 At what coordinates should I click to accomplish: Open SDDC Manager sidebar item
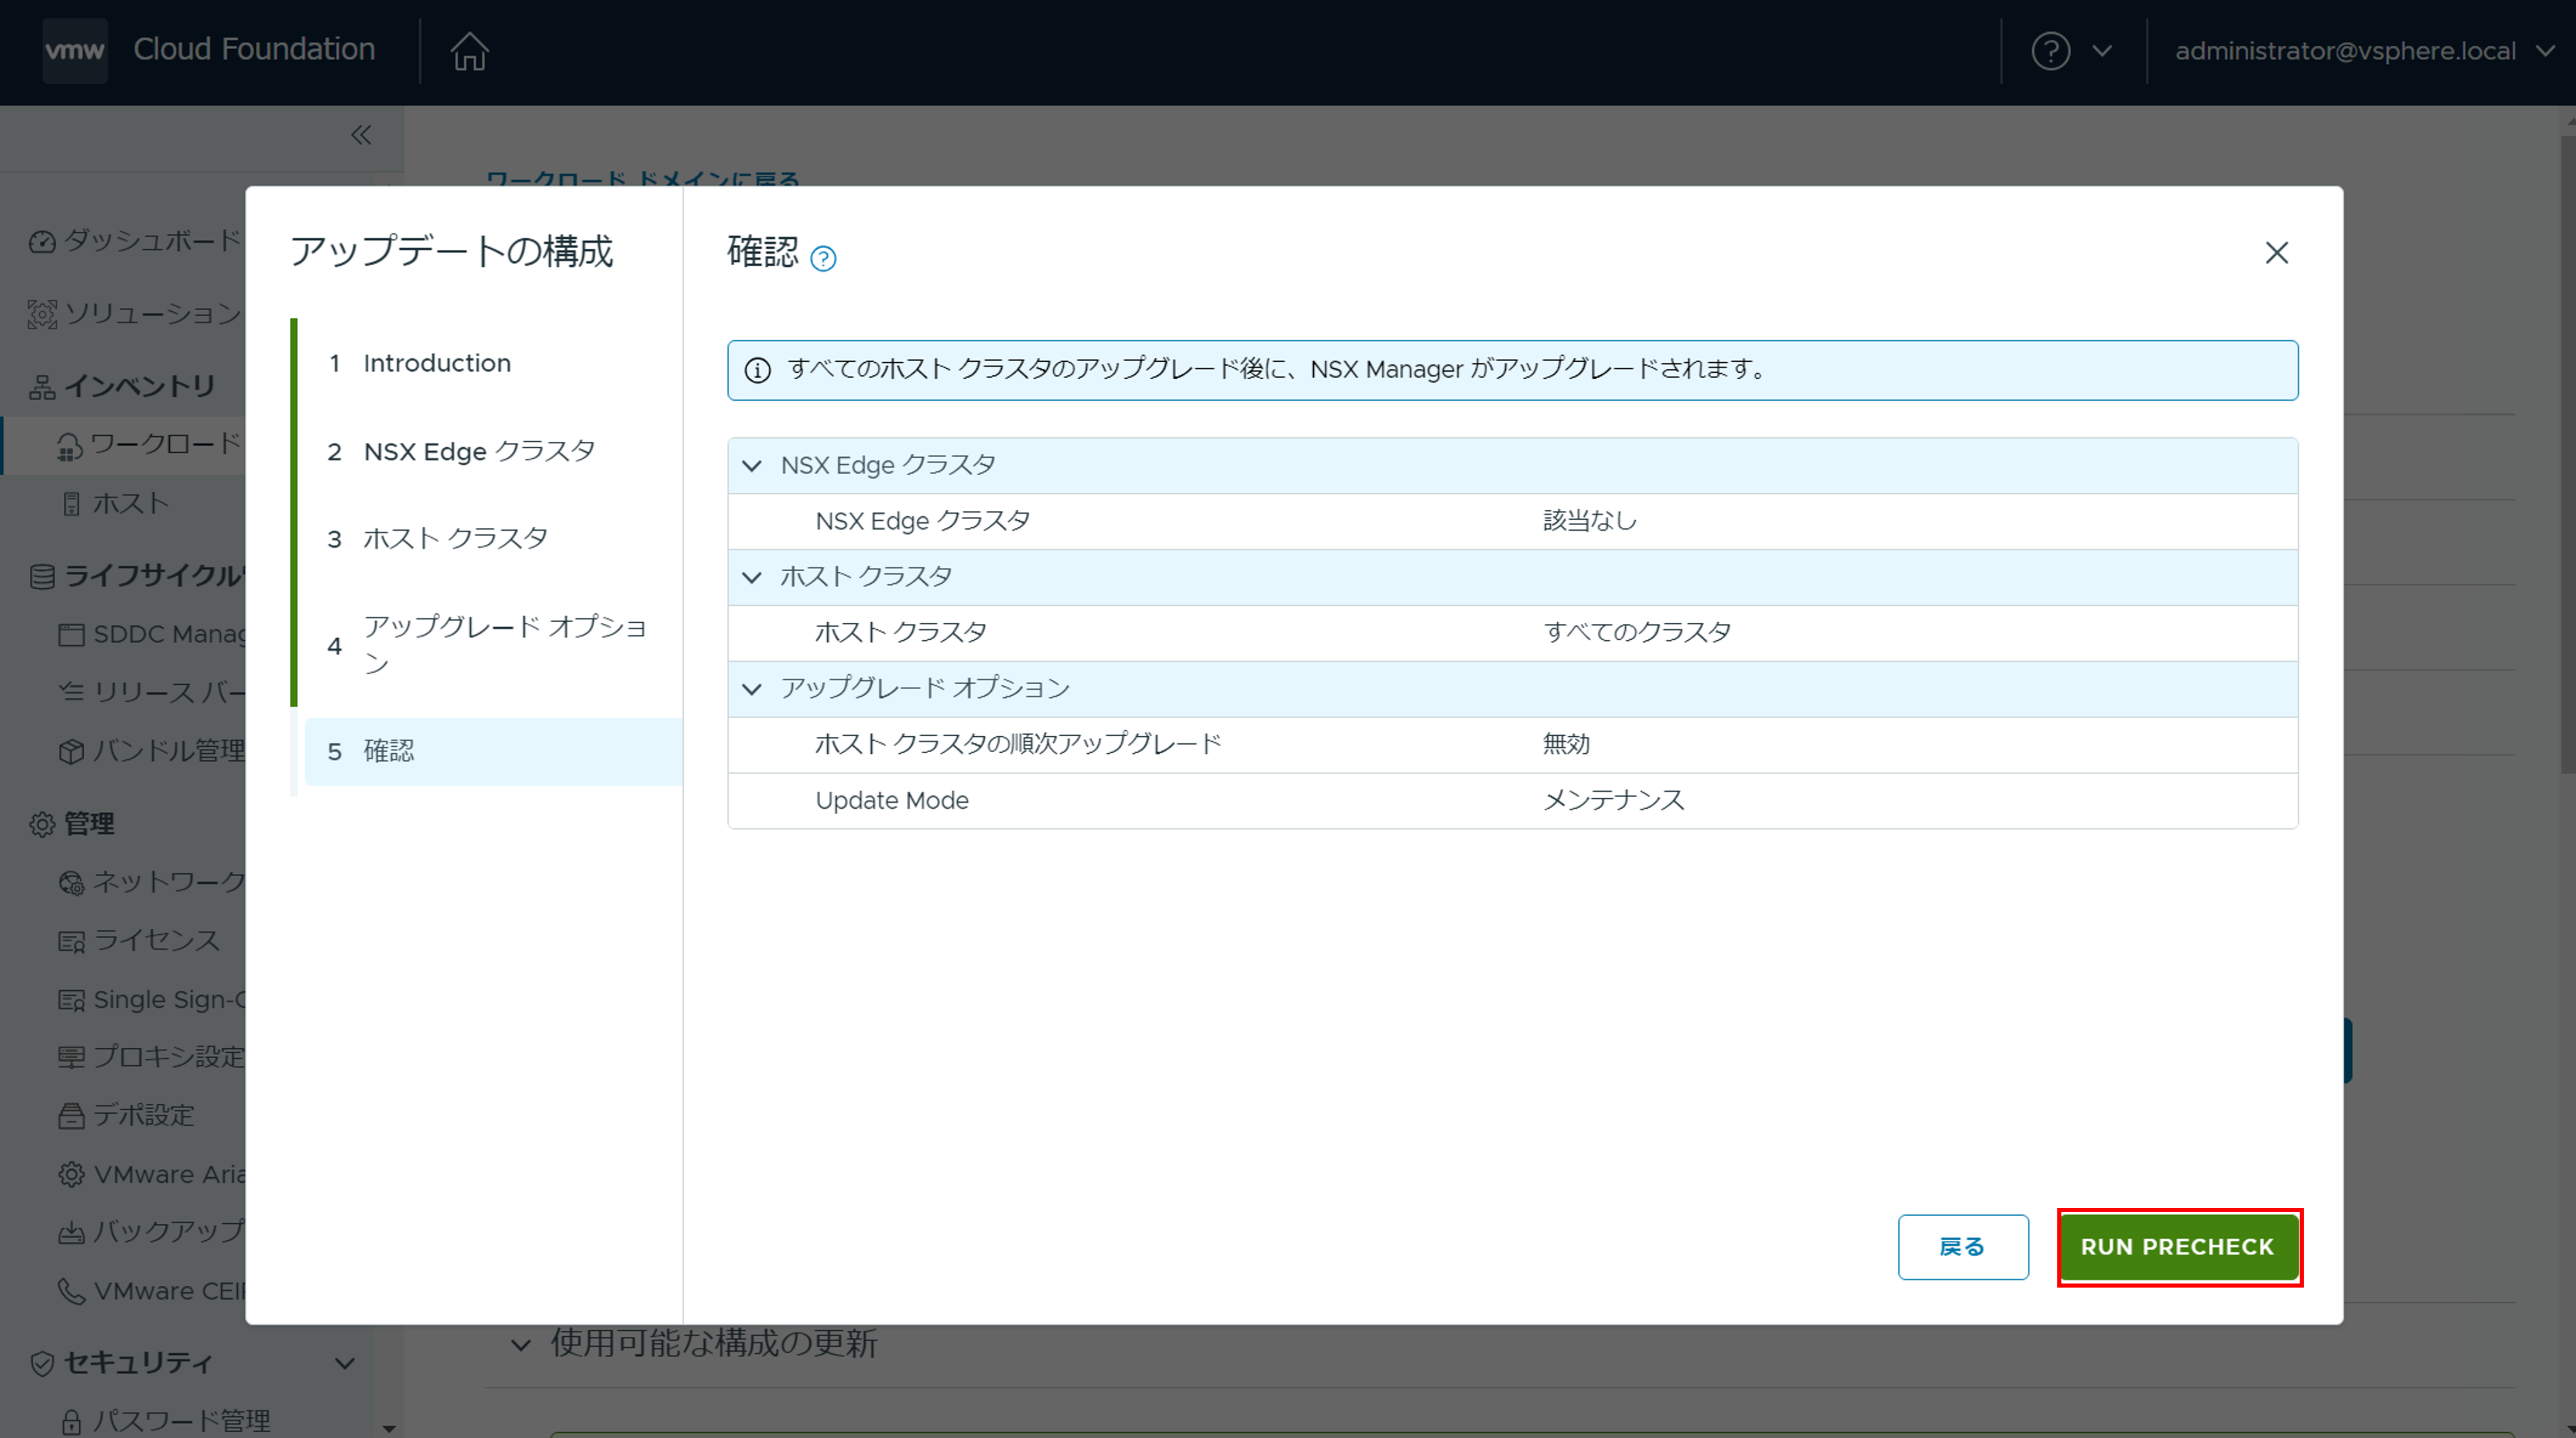click(152, 634)
